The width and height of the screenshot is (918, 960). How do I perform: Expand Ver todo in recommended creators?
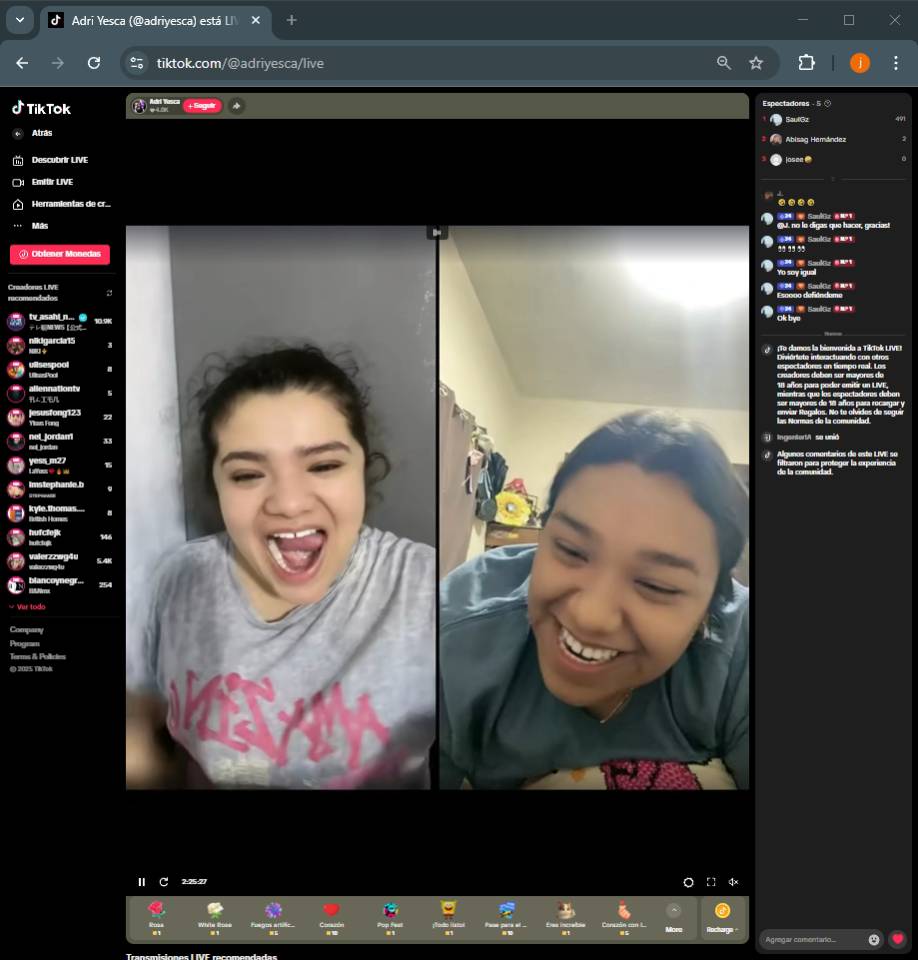pyautogui.click(x=28, y=607)
